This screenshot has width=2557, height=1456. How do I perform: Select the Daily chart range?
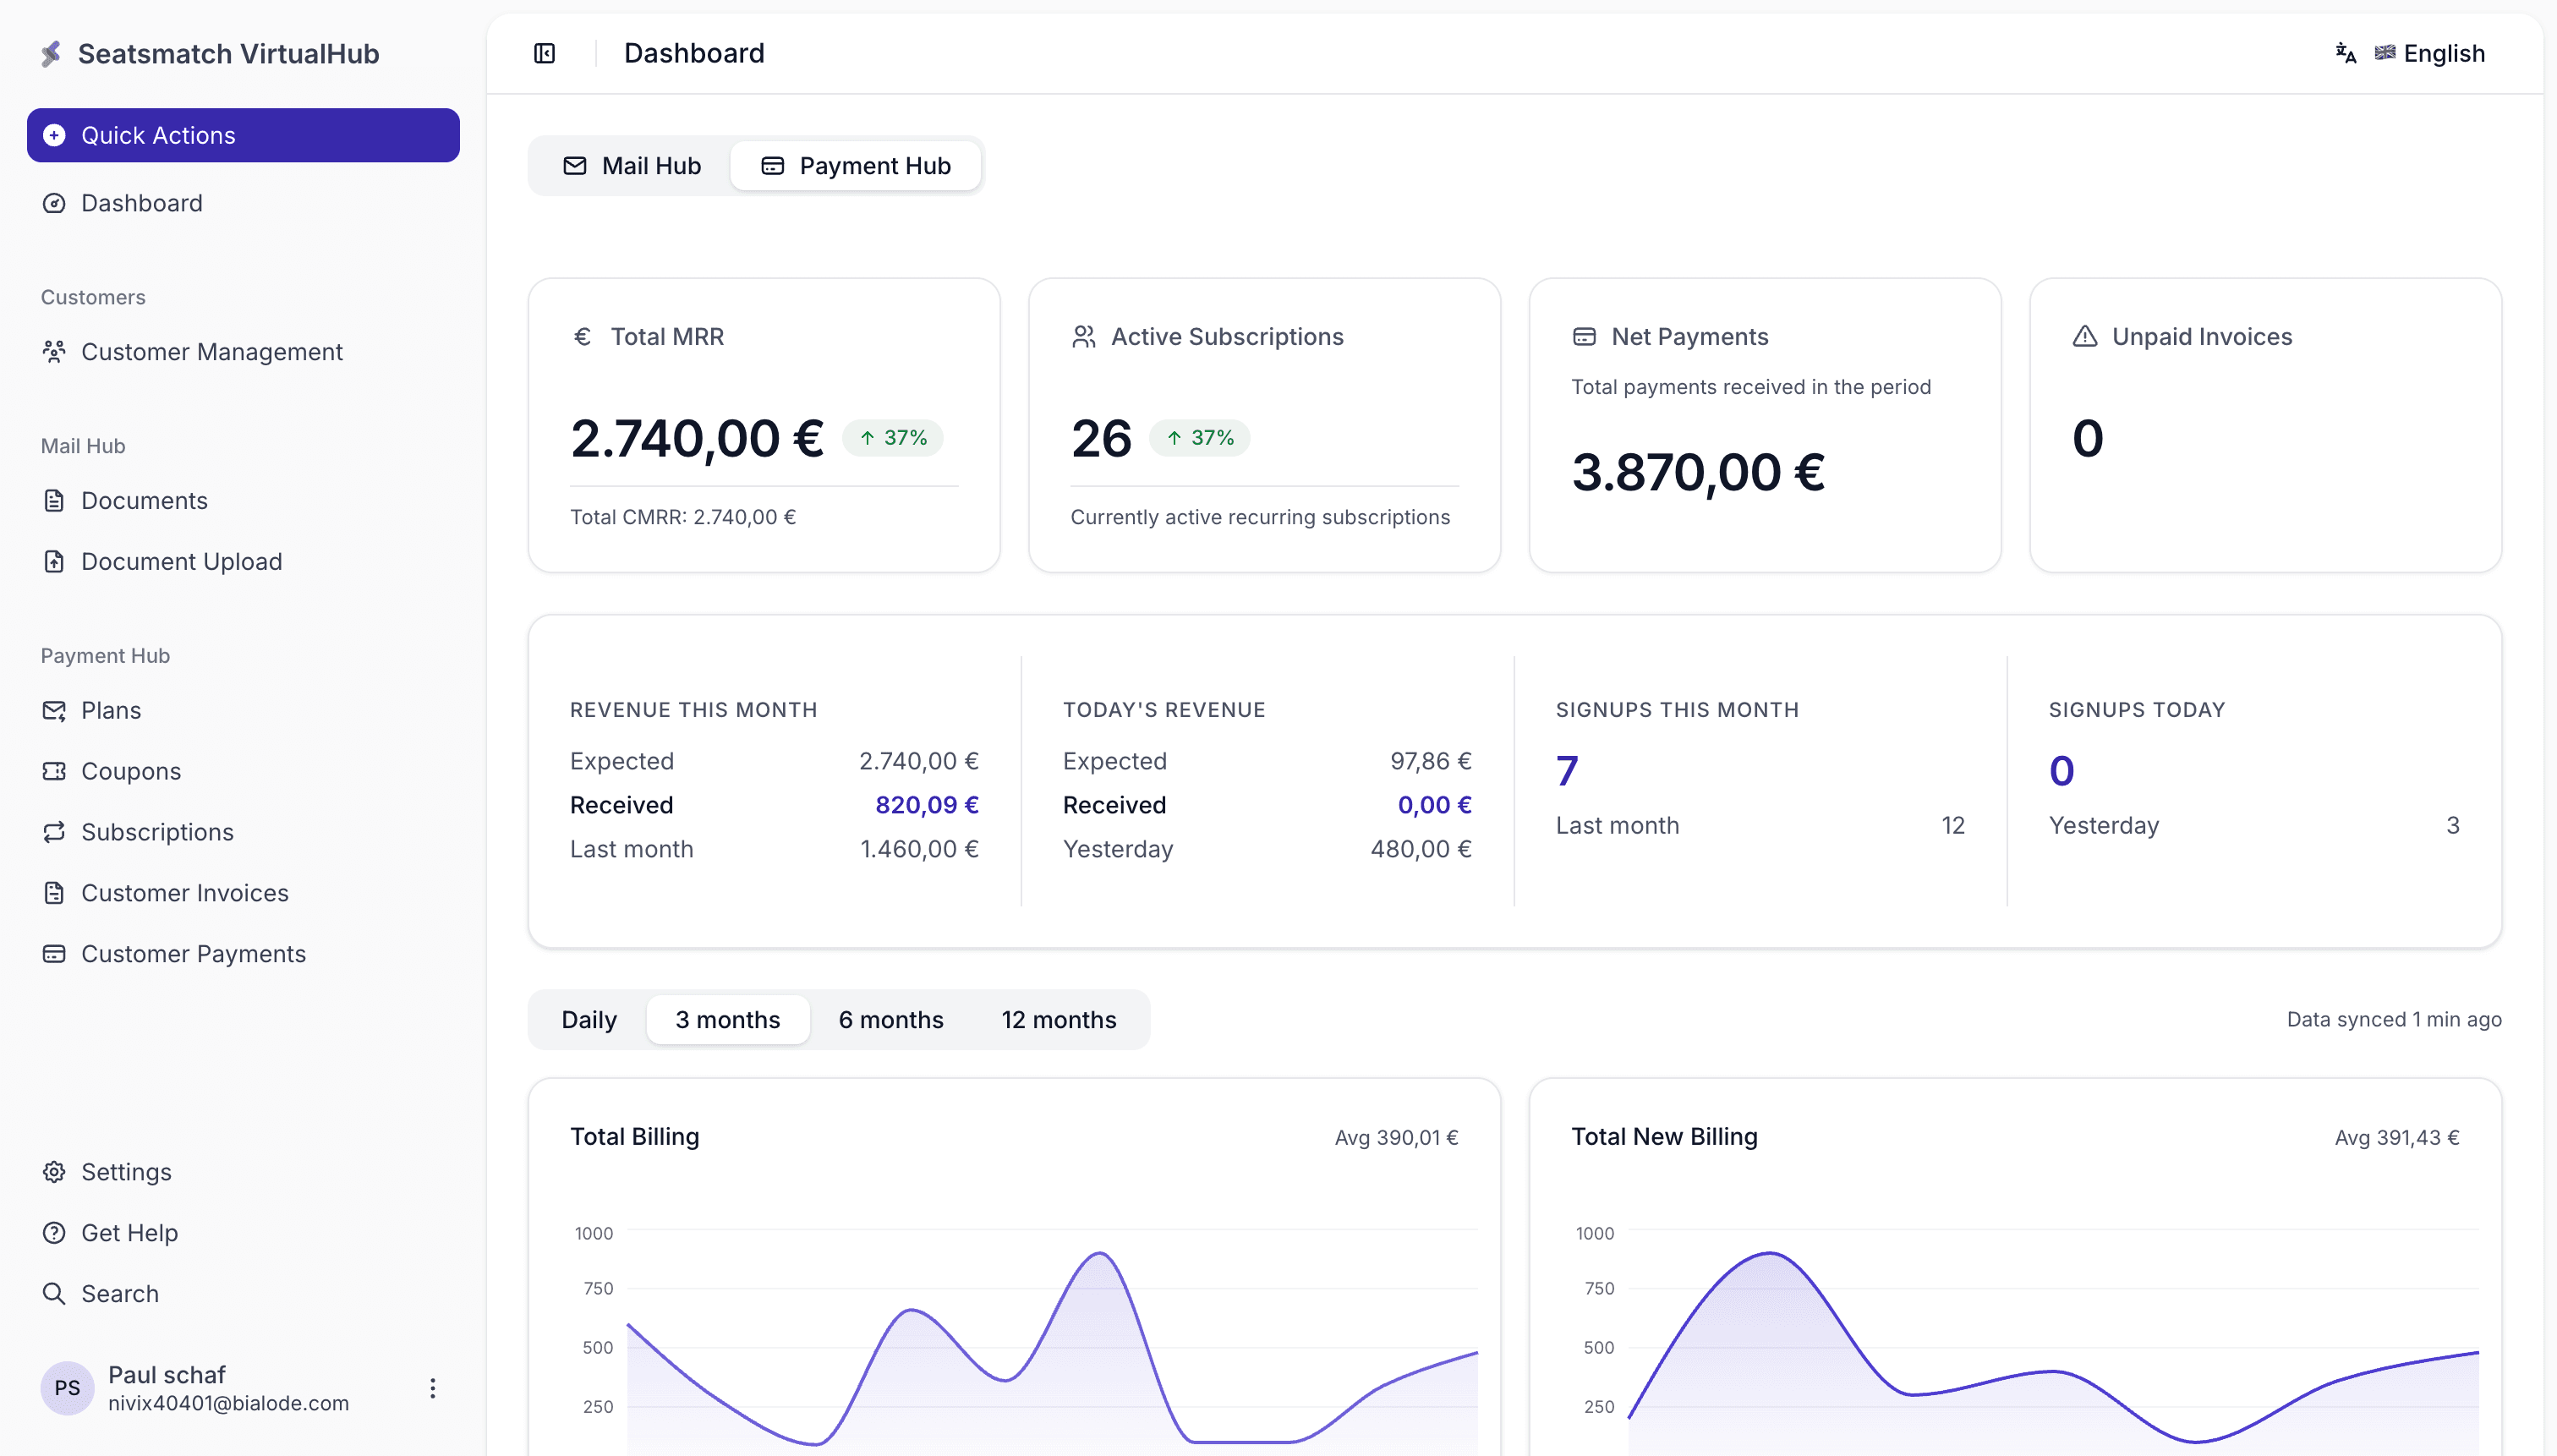[x=589, y=1020]
